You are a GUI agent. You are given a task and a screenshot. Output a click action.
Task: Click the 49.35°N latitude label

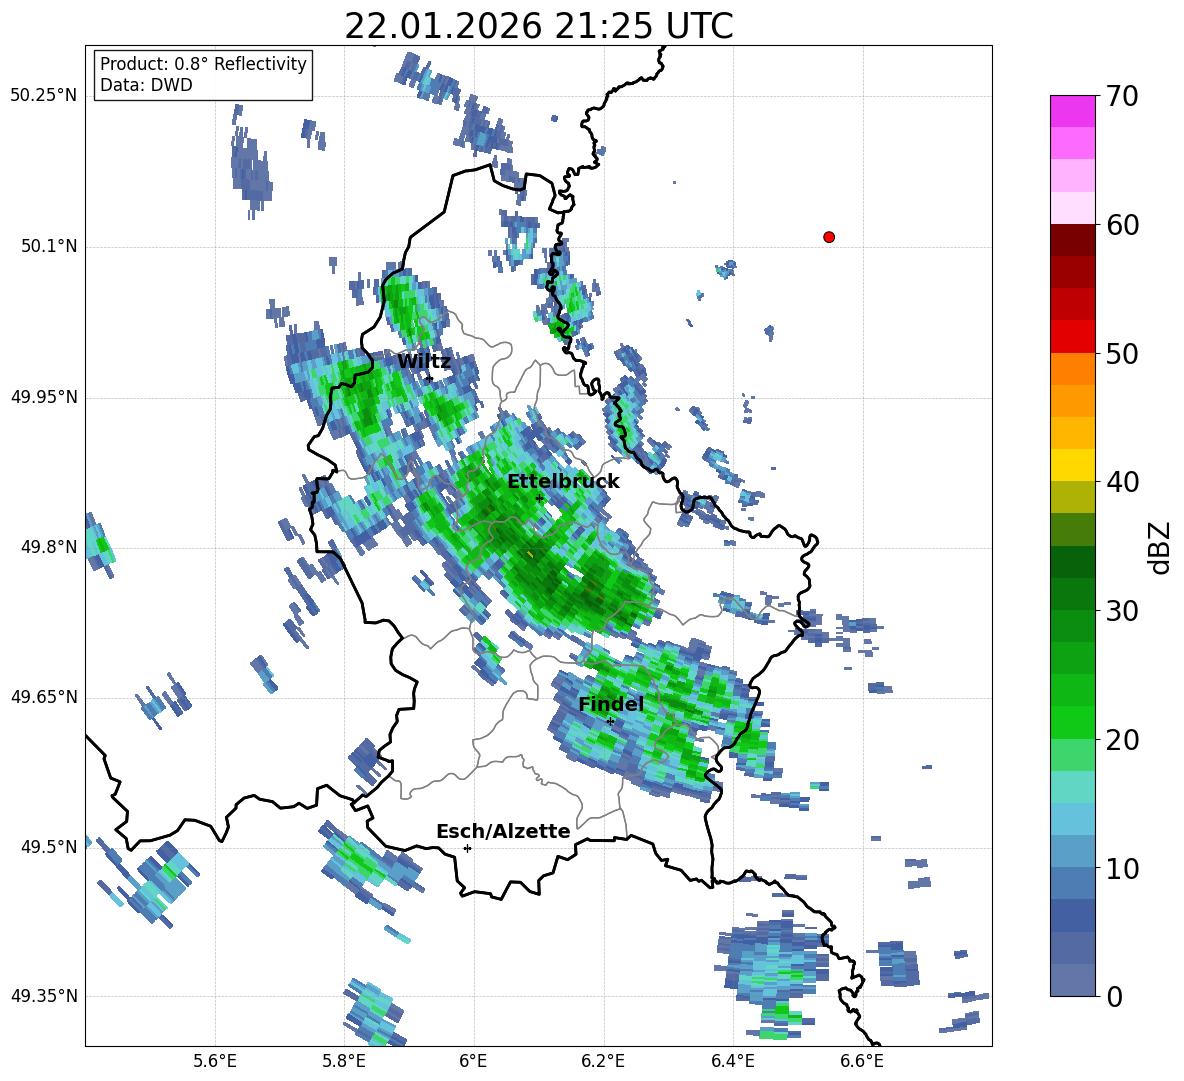(x=43, y=996)
